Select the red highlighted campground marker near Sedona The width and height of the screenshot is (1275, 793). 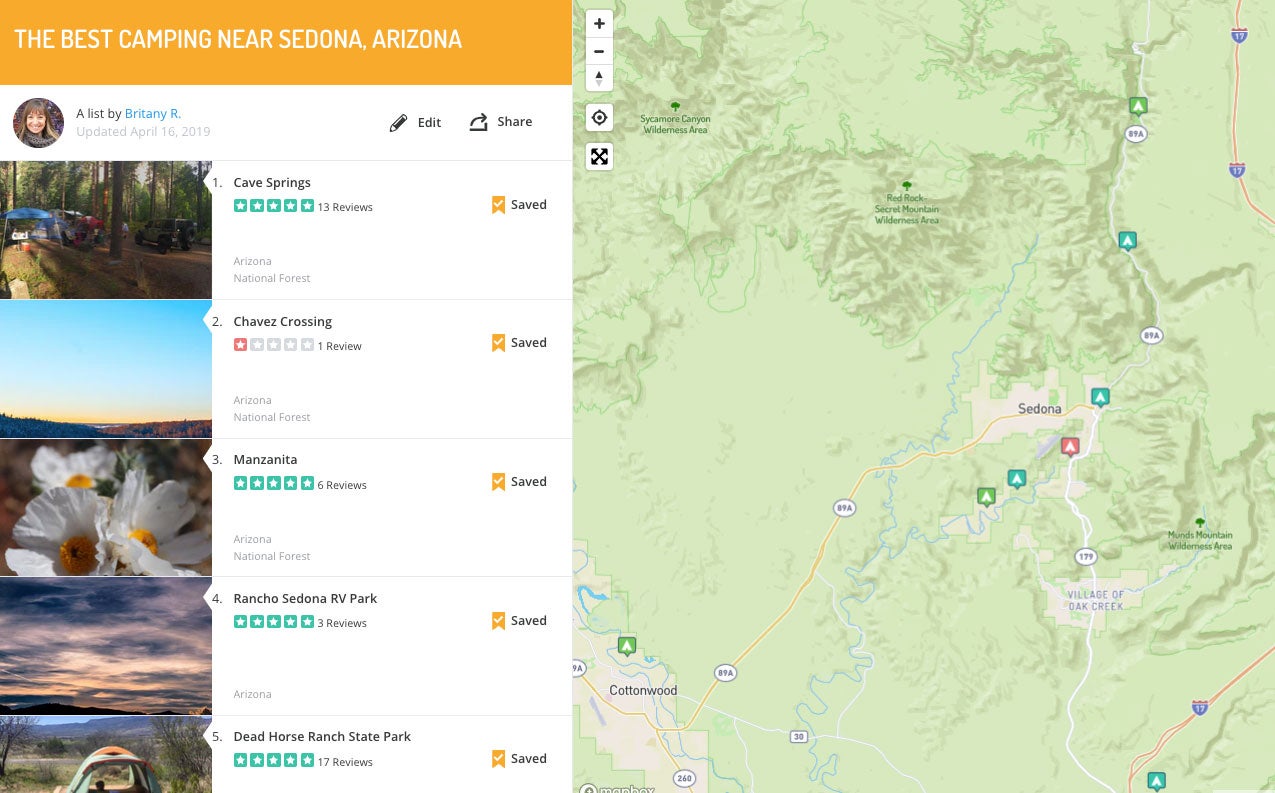[x=1070, y=446]
